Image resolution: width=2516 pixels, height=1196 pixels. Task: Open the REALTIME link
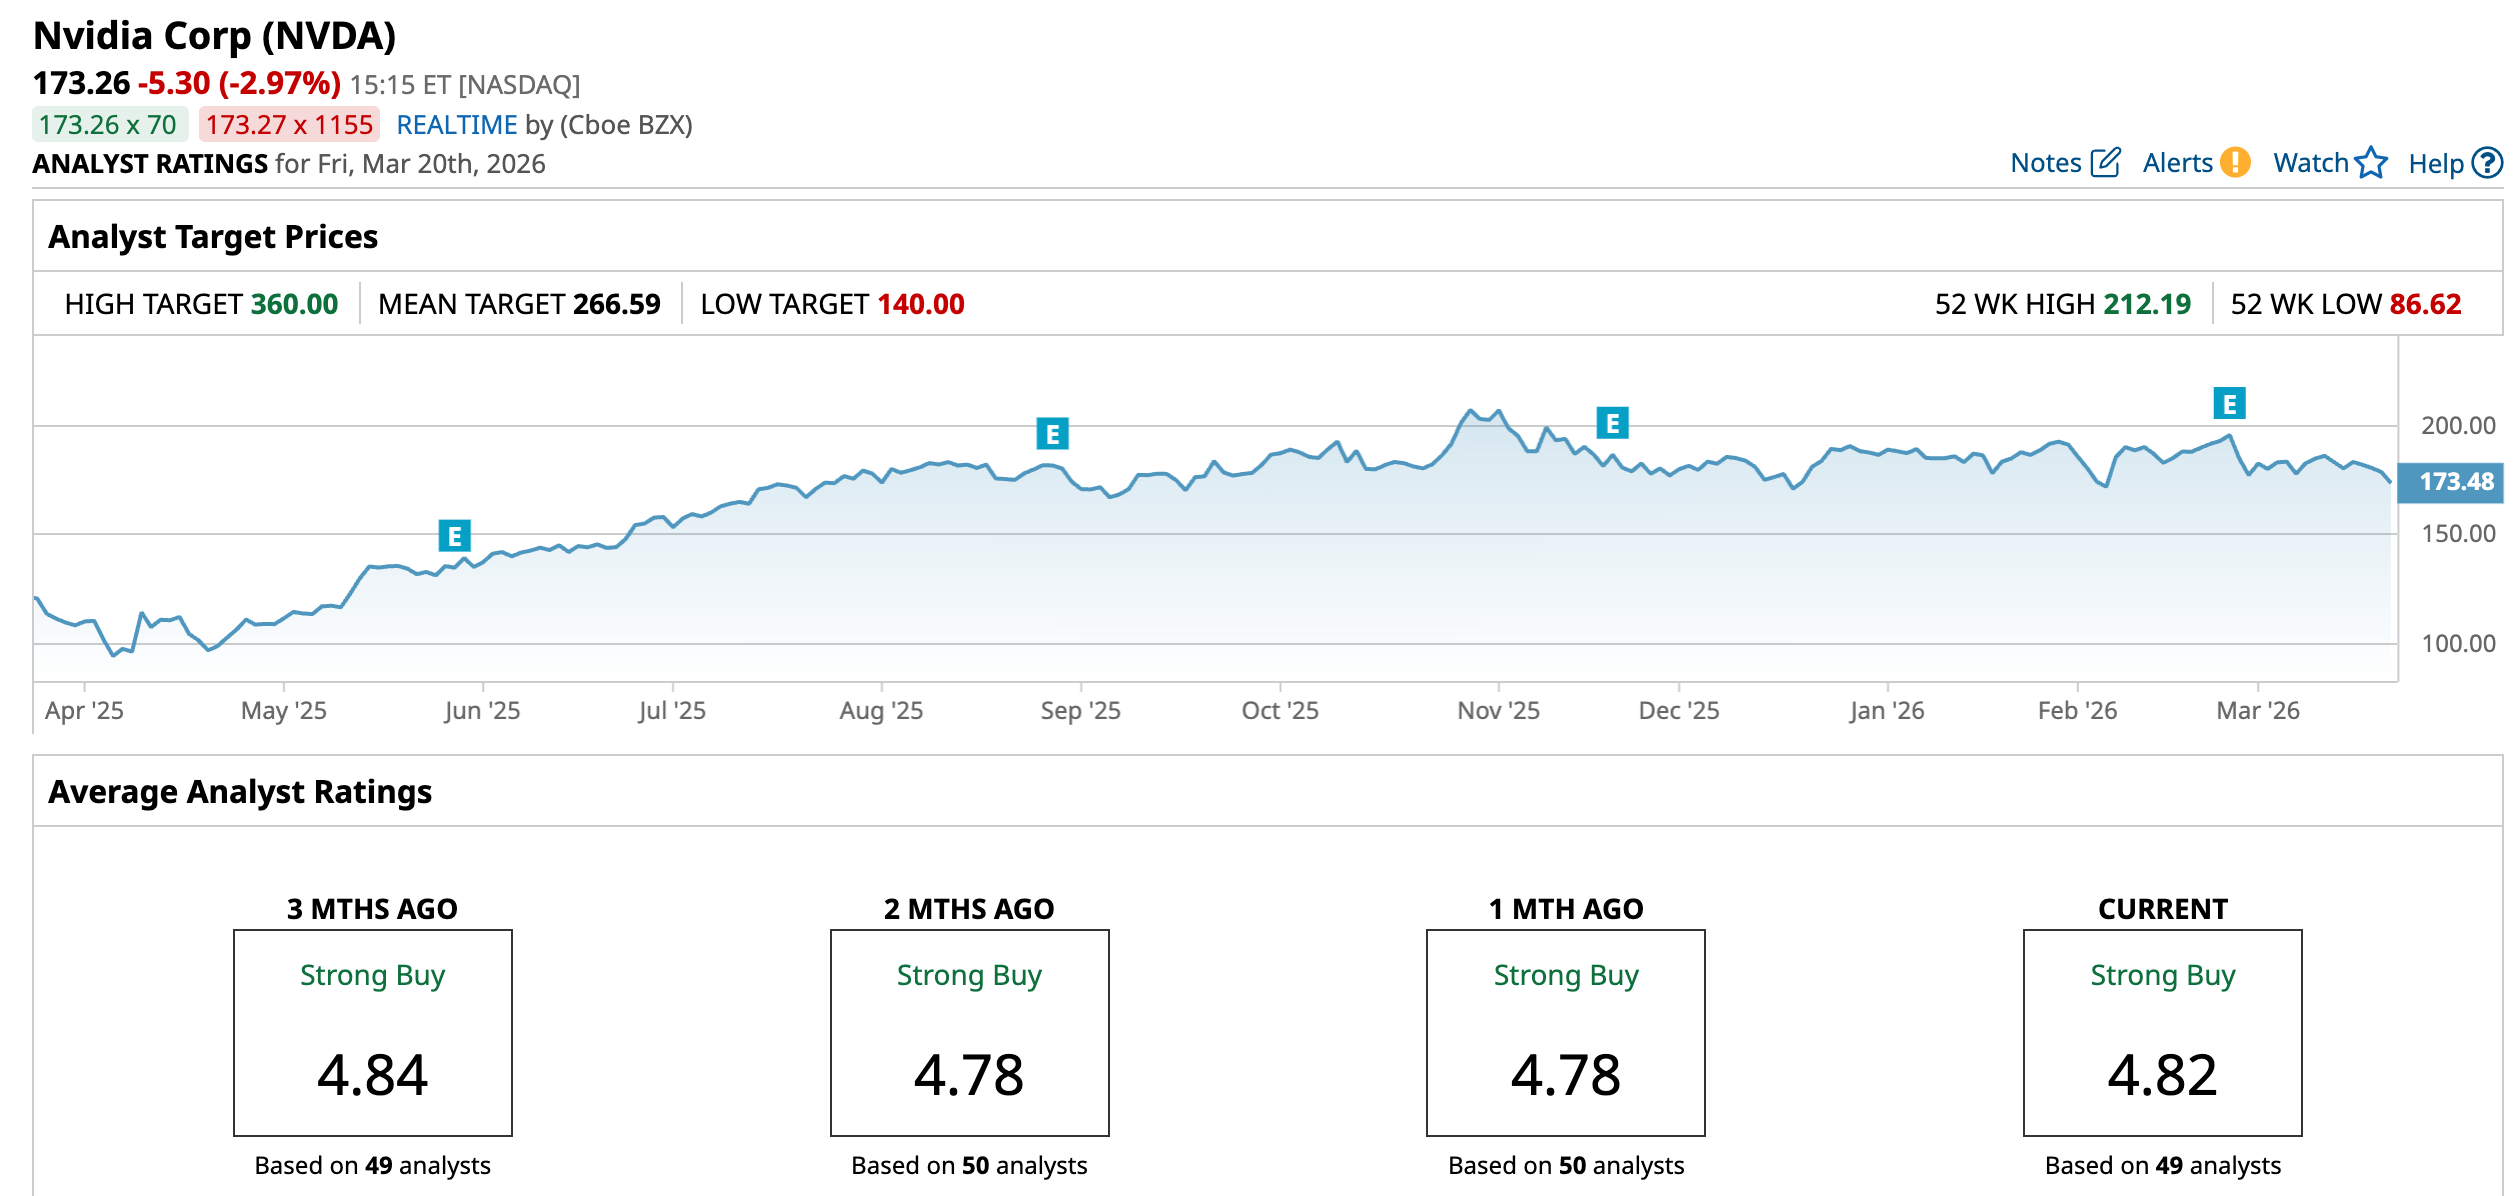click(456, 125)
